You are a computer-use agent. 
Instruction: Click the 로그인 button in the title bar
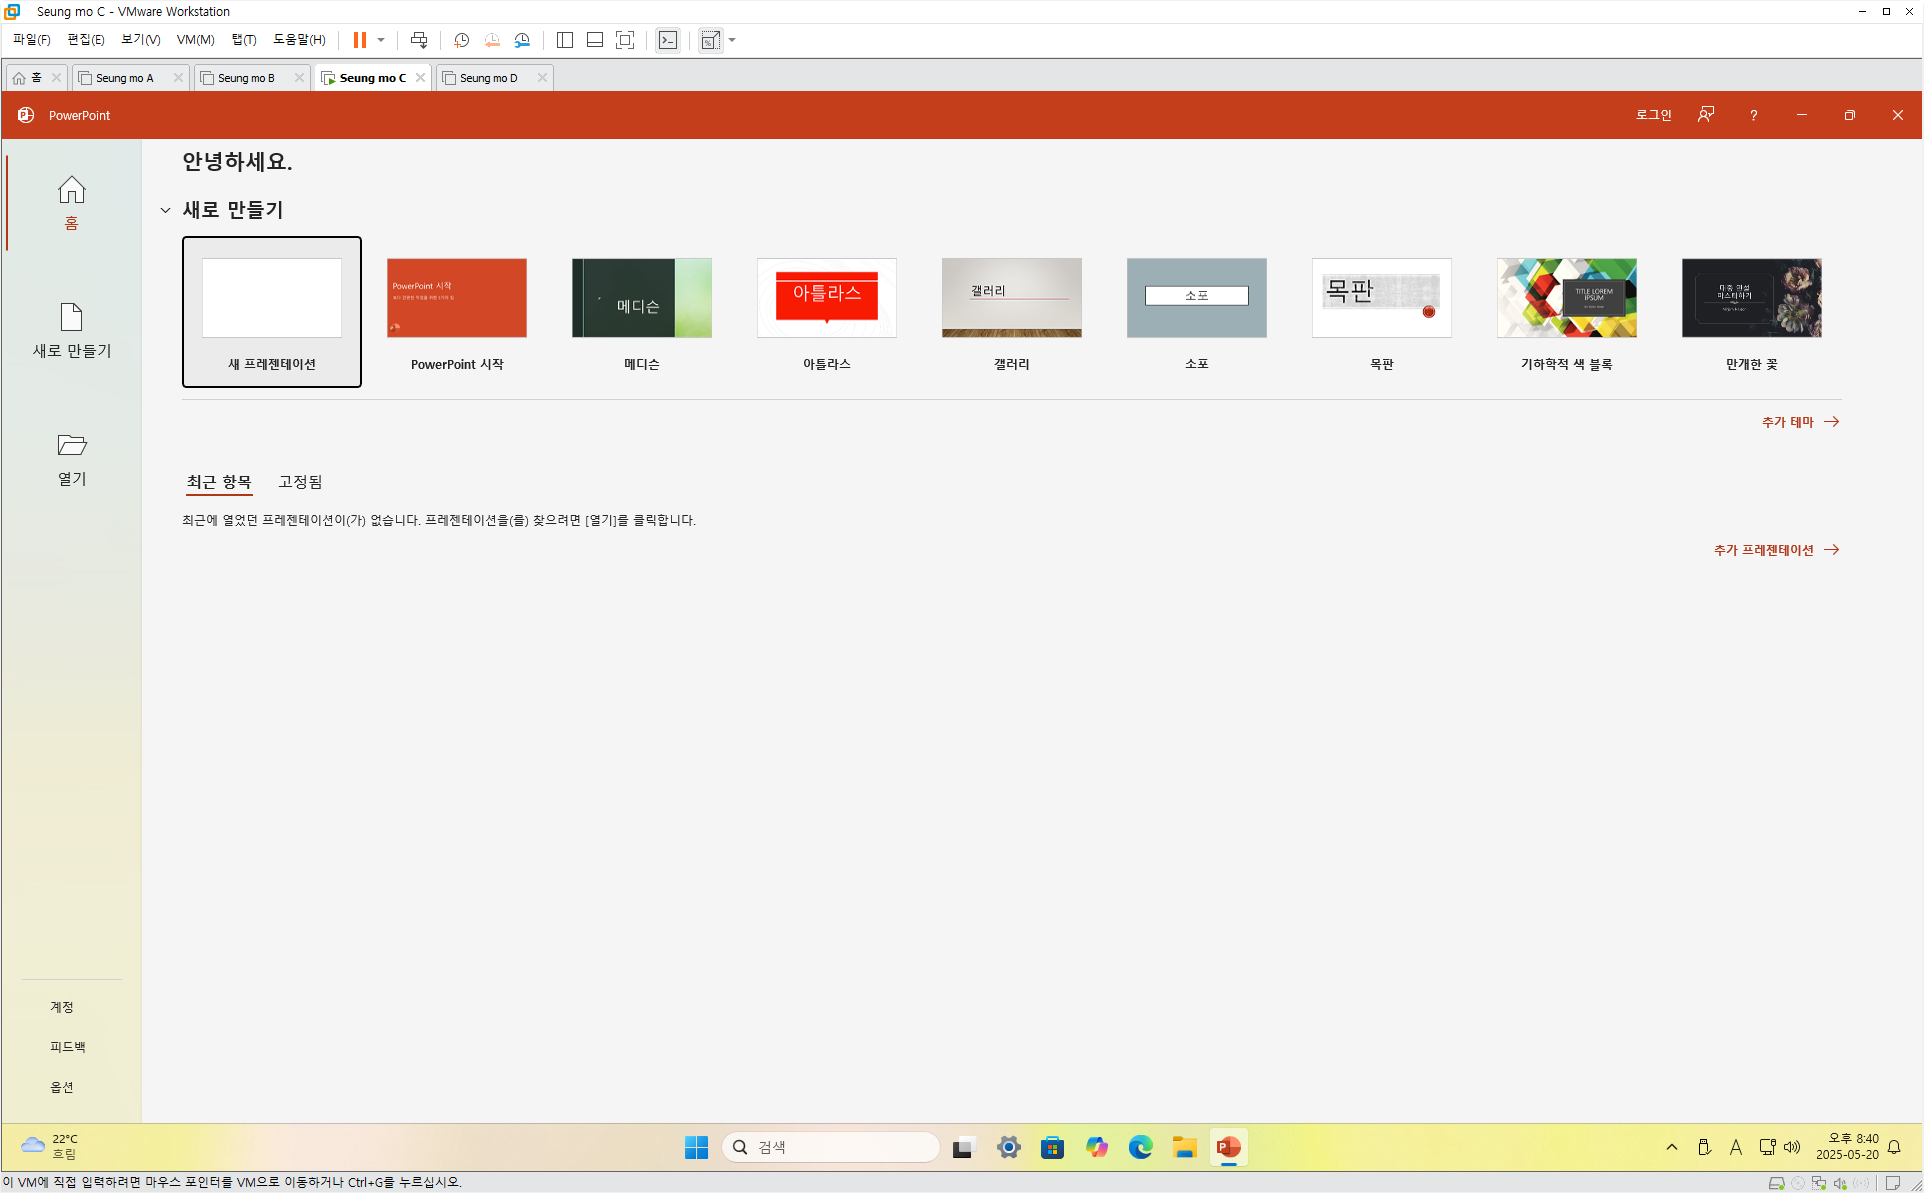pyautogui.click(x=1653, y=115)
